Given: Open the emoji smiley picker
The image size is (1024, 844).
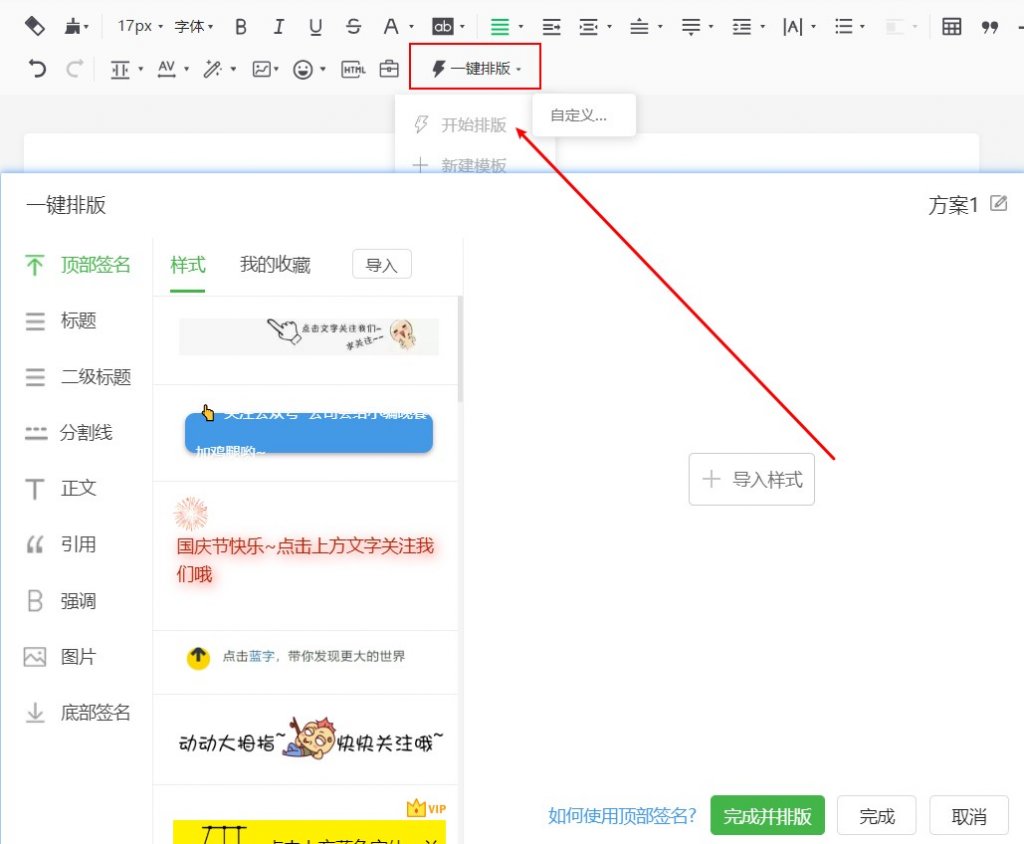Looking at the screenshot, I should (302, 69).
